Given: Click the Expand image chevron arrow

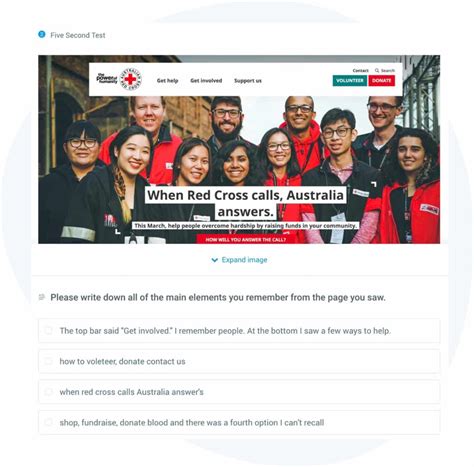Looking at the screenshot, I should click(x=215, y=260).
